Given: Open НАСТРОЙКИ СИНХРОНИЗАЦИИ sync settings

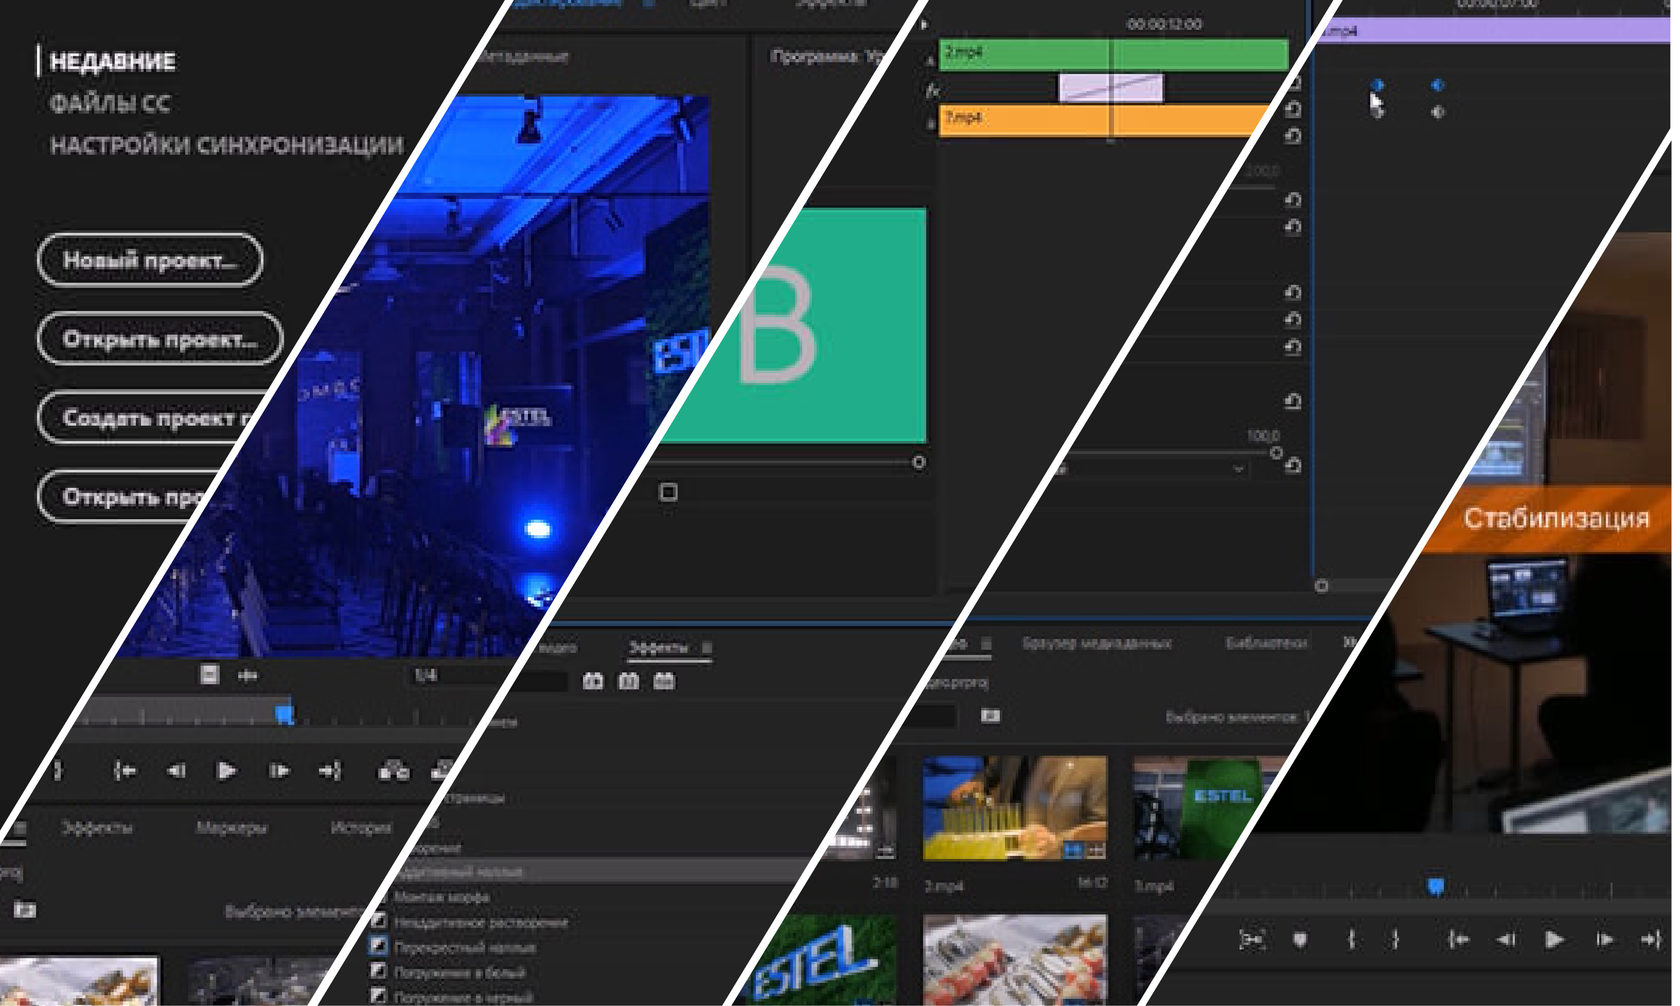Looking at the screenshot, I should 227,145.
